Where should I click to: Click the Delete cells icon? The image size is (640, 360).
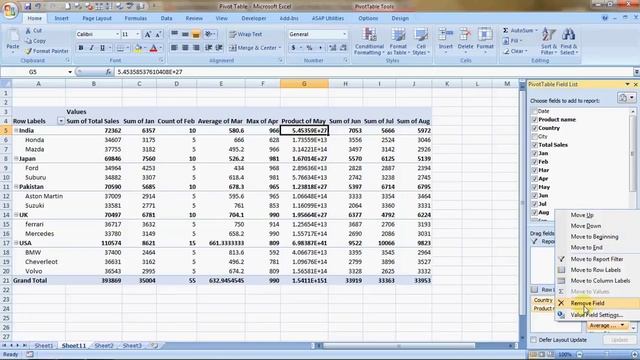coord(465,34)
